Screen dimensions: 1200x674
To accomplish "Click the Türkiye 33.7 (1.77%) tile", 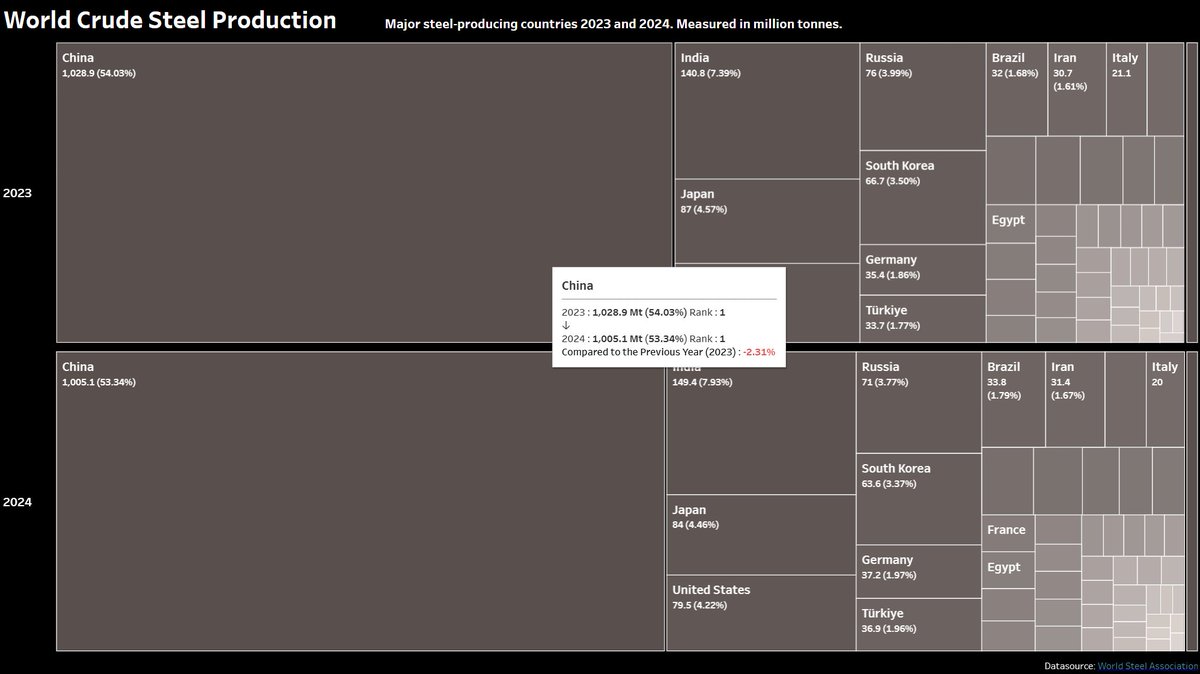I will pyautogui.click(x=923, y=319).
